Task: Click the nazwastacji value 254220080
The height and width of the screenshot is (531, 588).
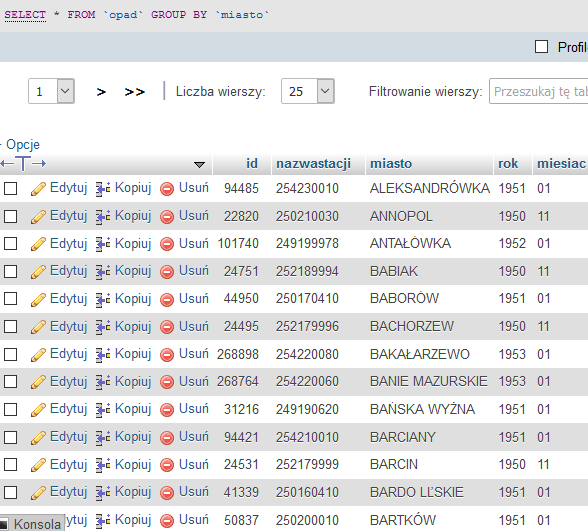Action: [x=307, y=354]
